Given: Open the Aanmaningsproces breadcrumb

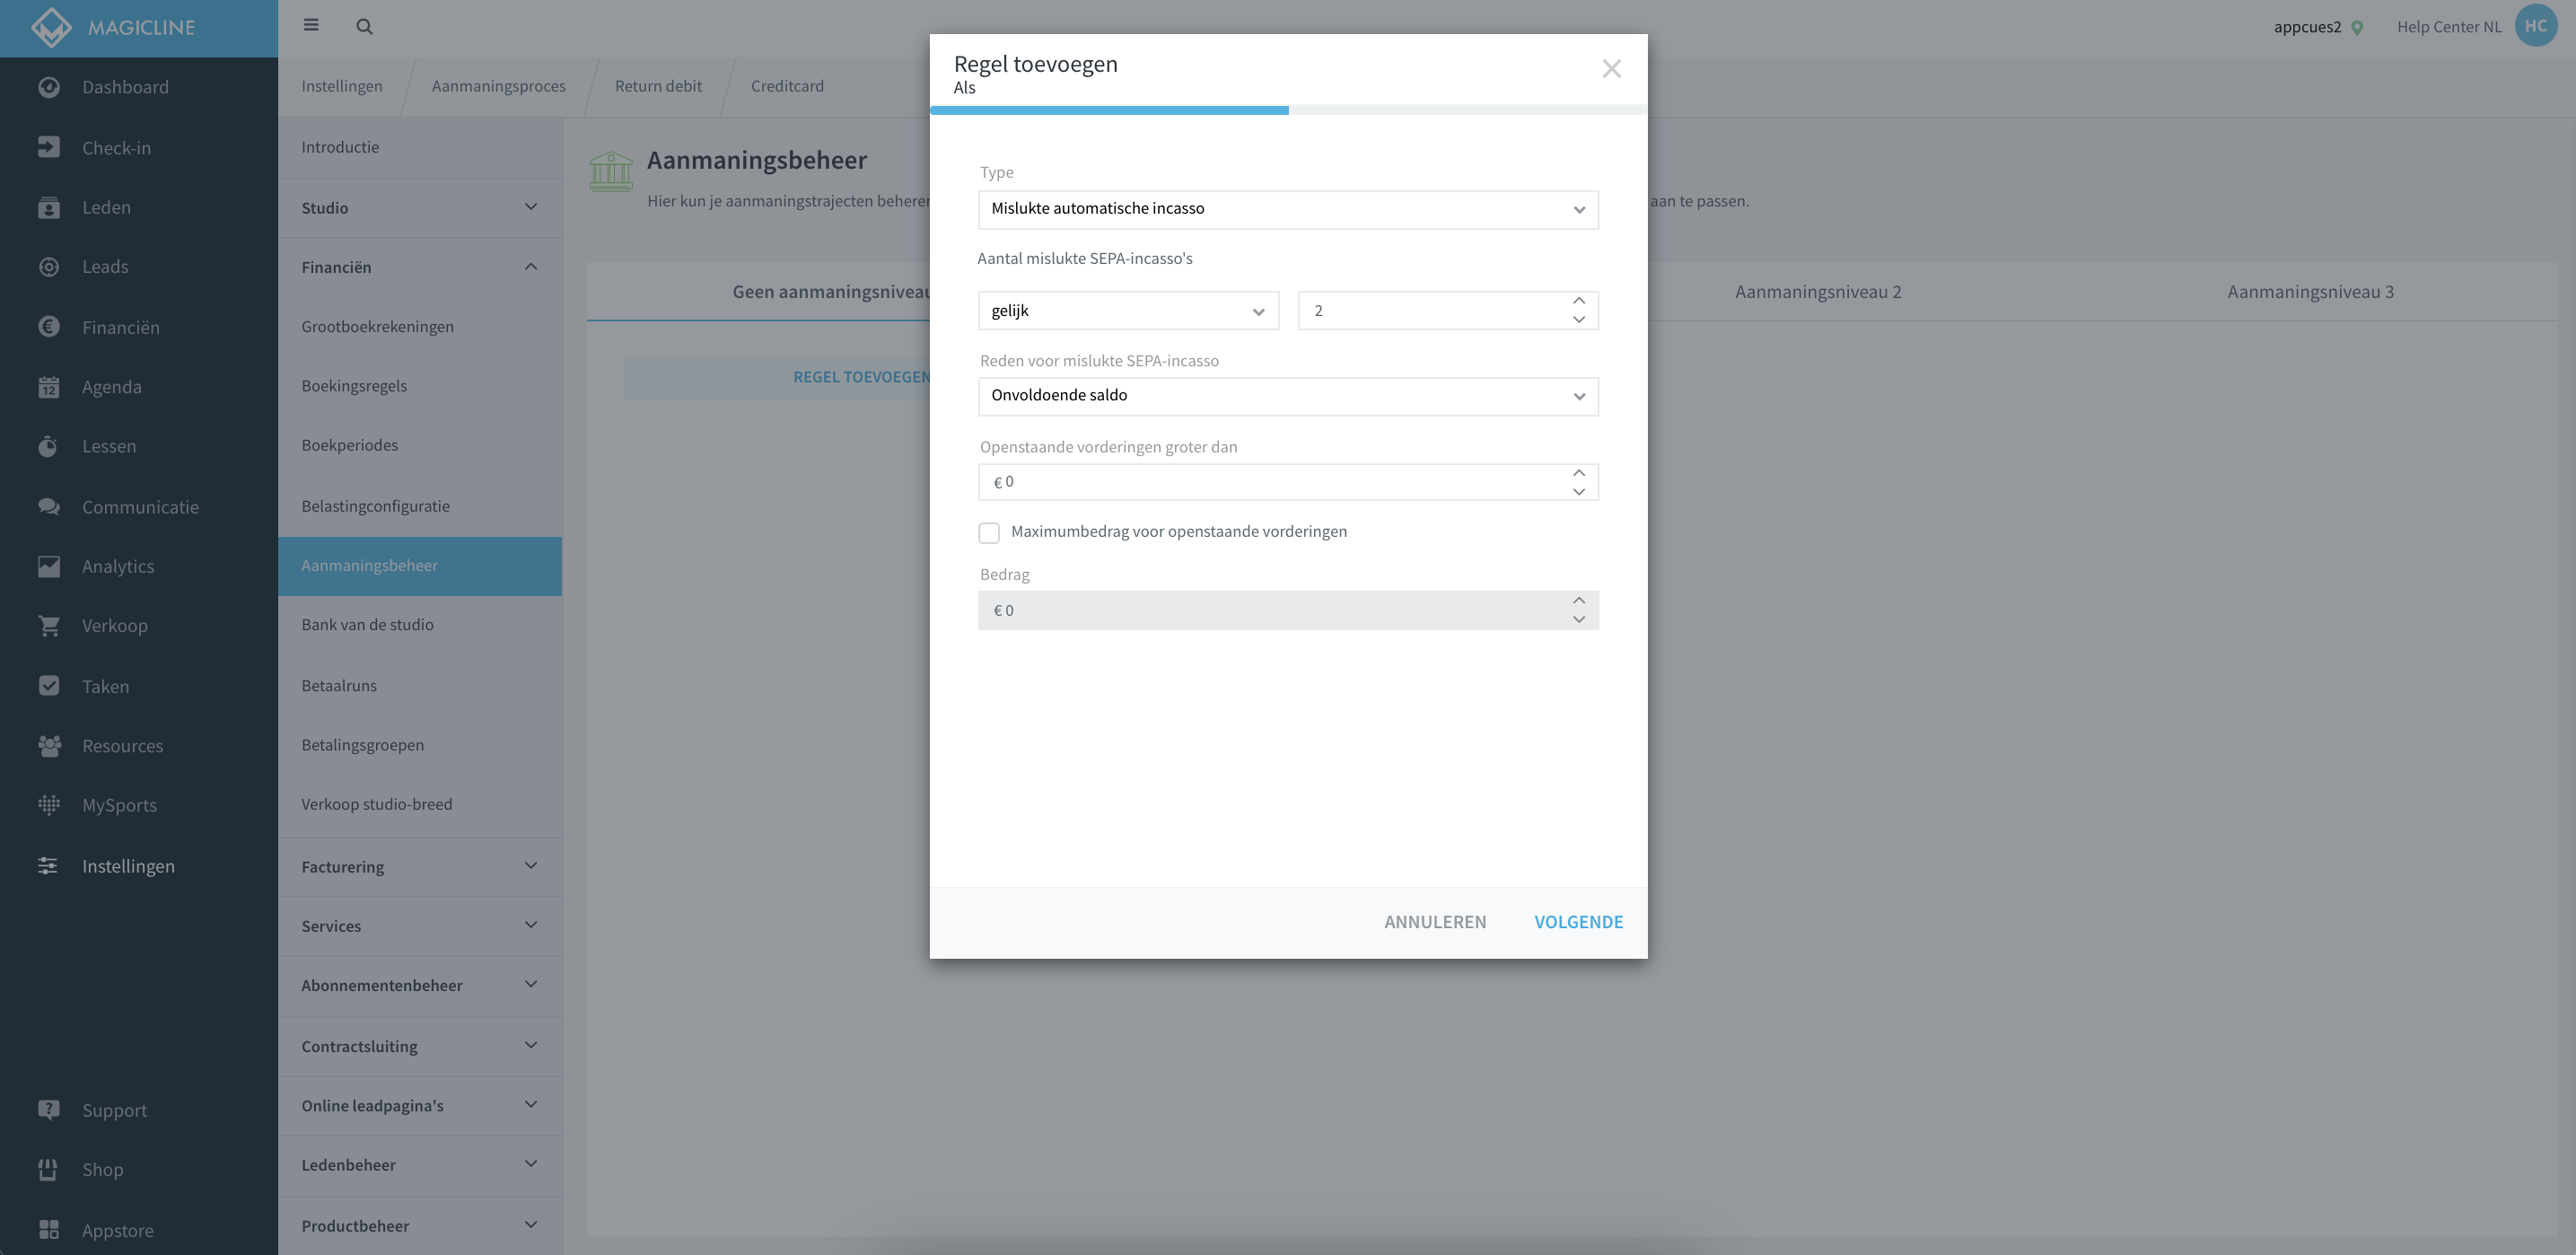Looking at the screenshot, I should click(x=498, y=86).
